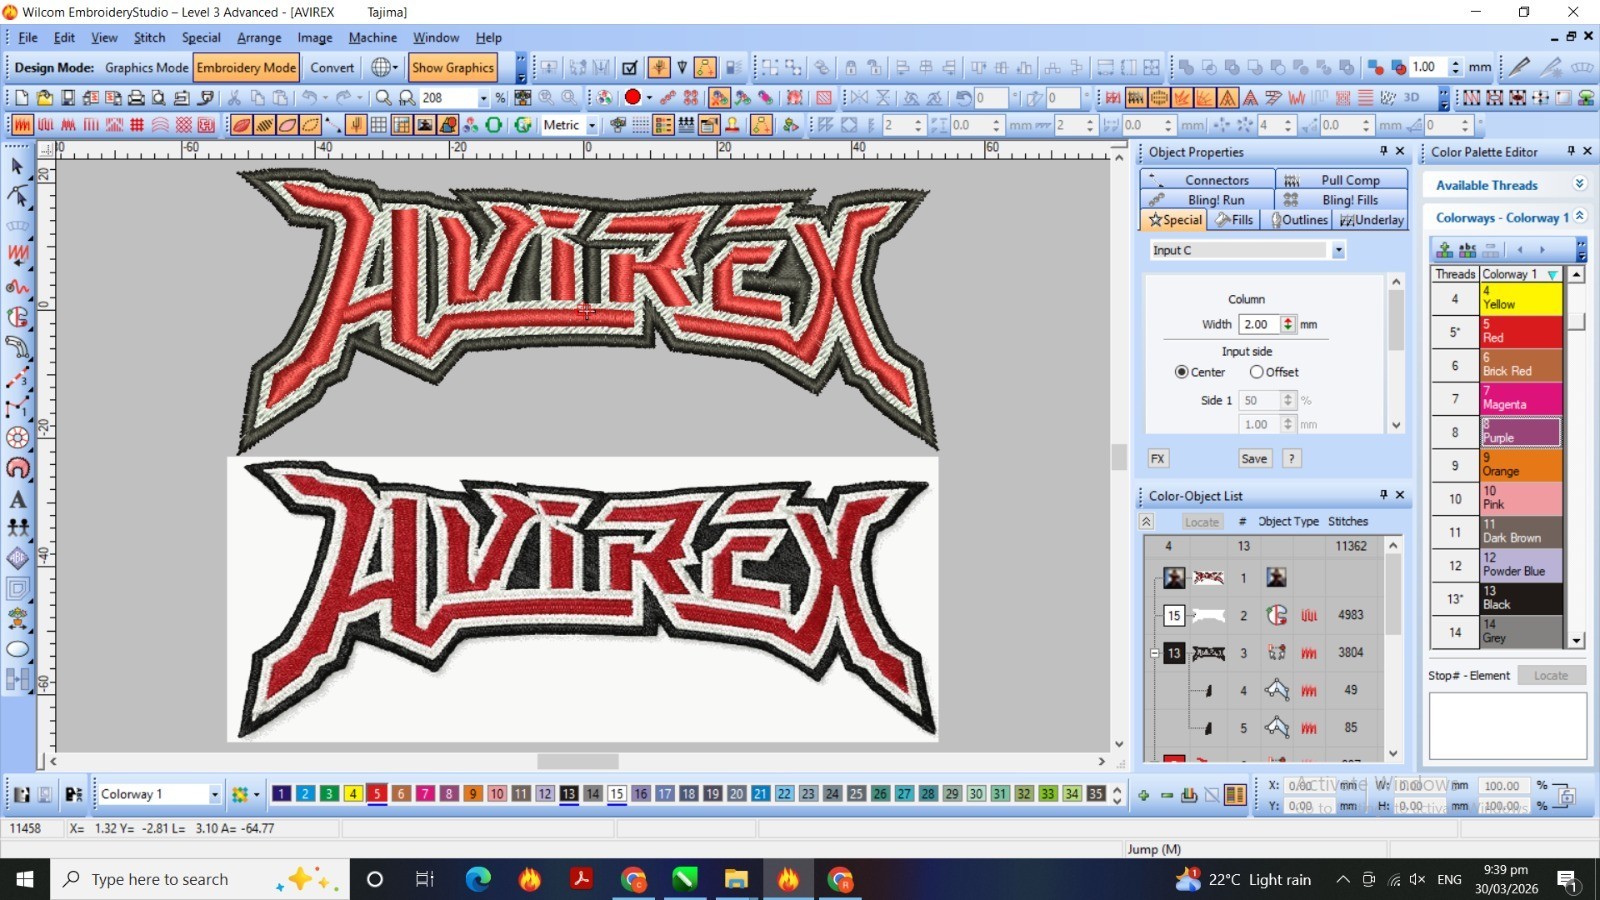Click the Save button in Object Properties
1600x900 pixels.
pos(1254,459)
